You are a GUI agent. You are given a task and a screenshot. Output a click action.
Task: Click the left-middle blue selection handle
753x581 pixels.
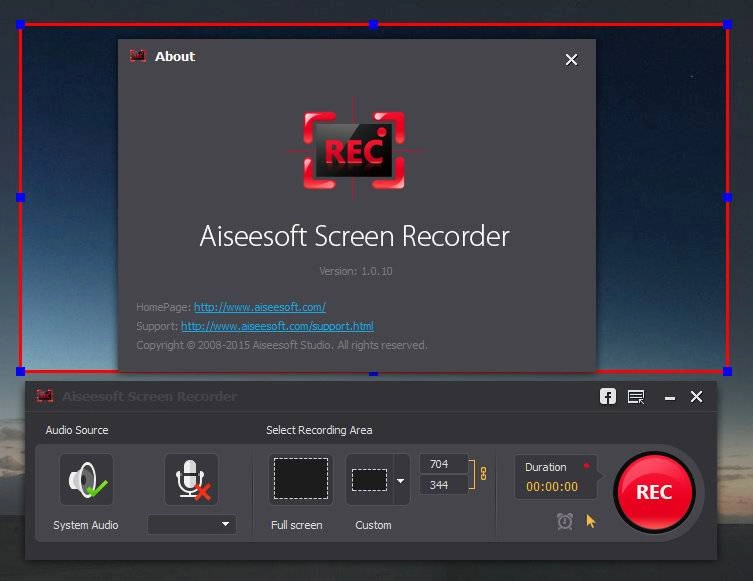[20, 197]
